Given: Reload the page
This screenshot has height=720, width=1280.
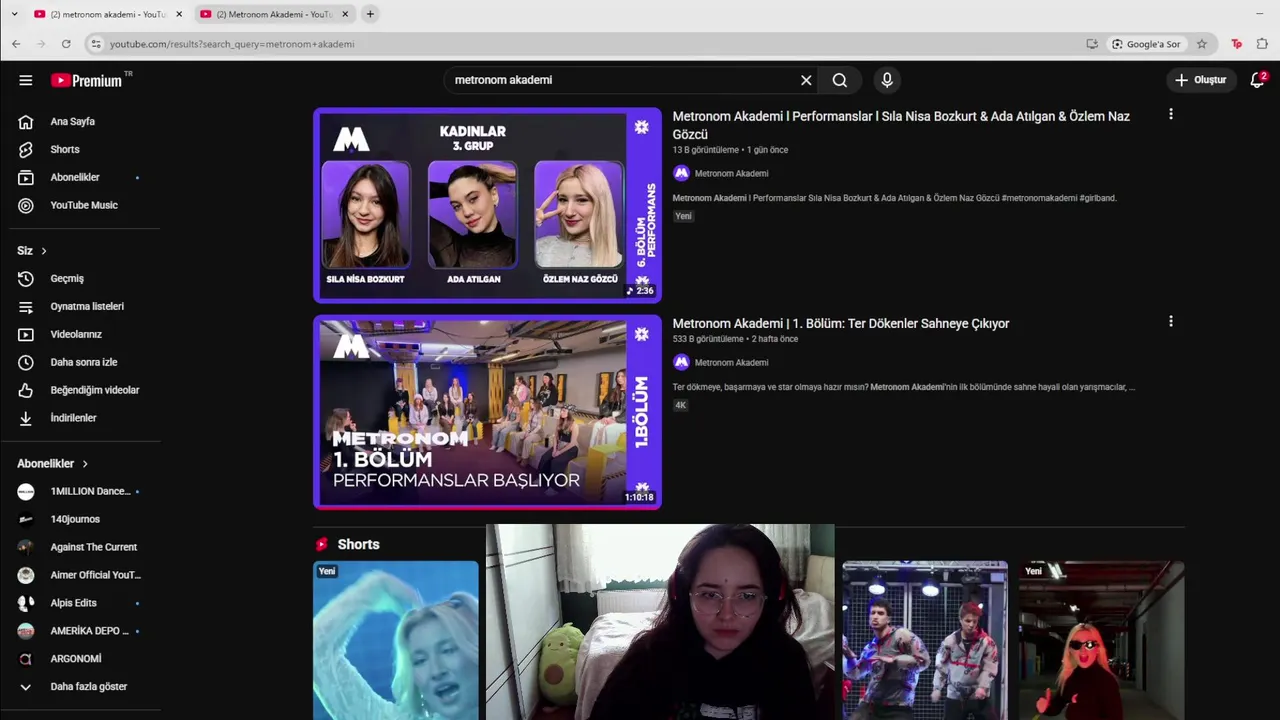Looking at the screenshot, I should tap(66, 44).
